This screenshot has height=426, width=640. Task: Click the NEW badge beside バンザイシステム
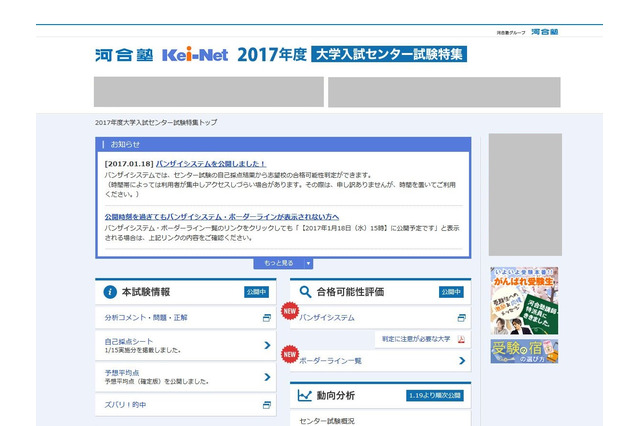[x=290, y=311]
